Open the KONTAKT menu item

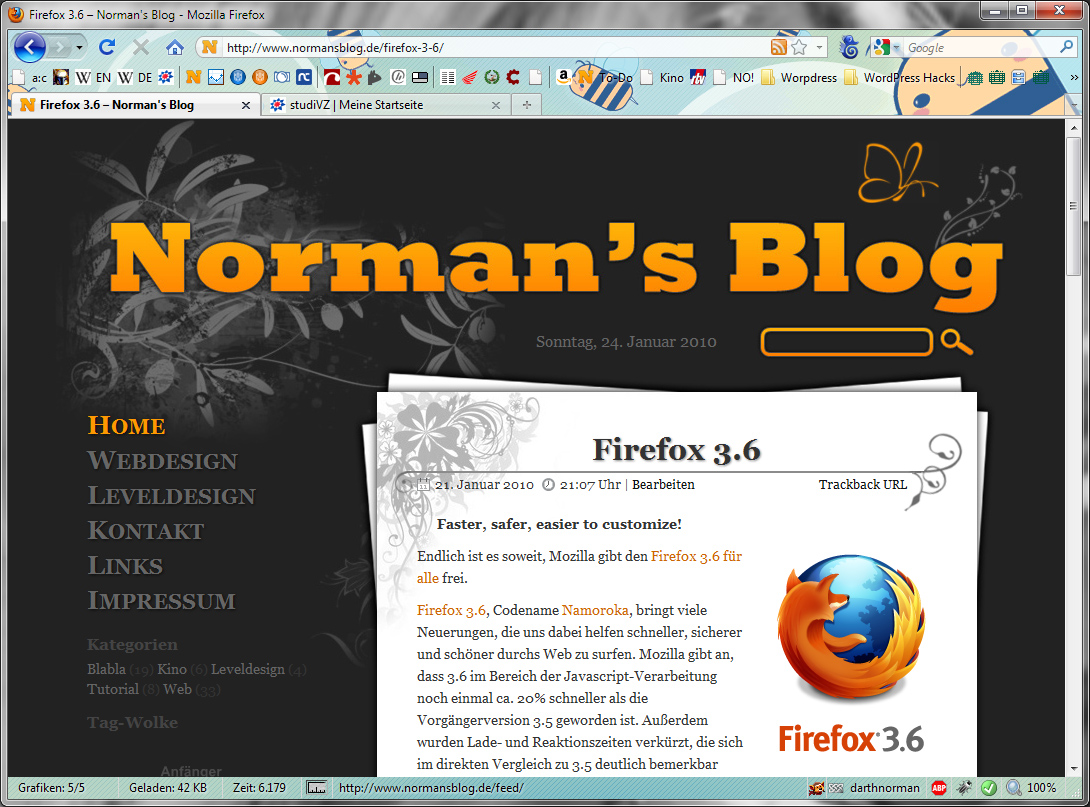coord(146,530)
